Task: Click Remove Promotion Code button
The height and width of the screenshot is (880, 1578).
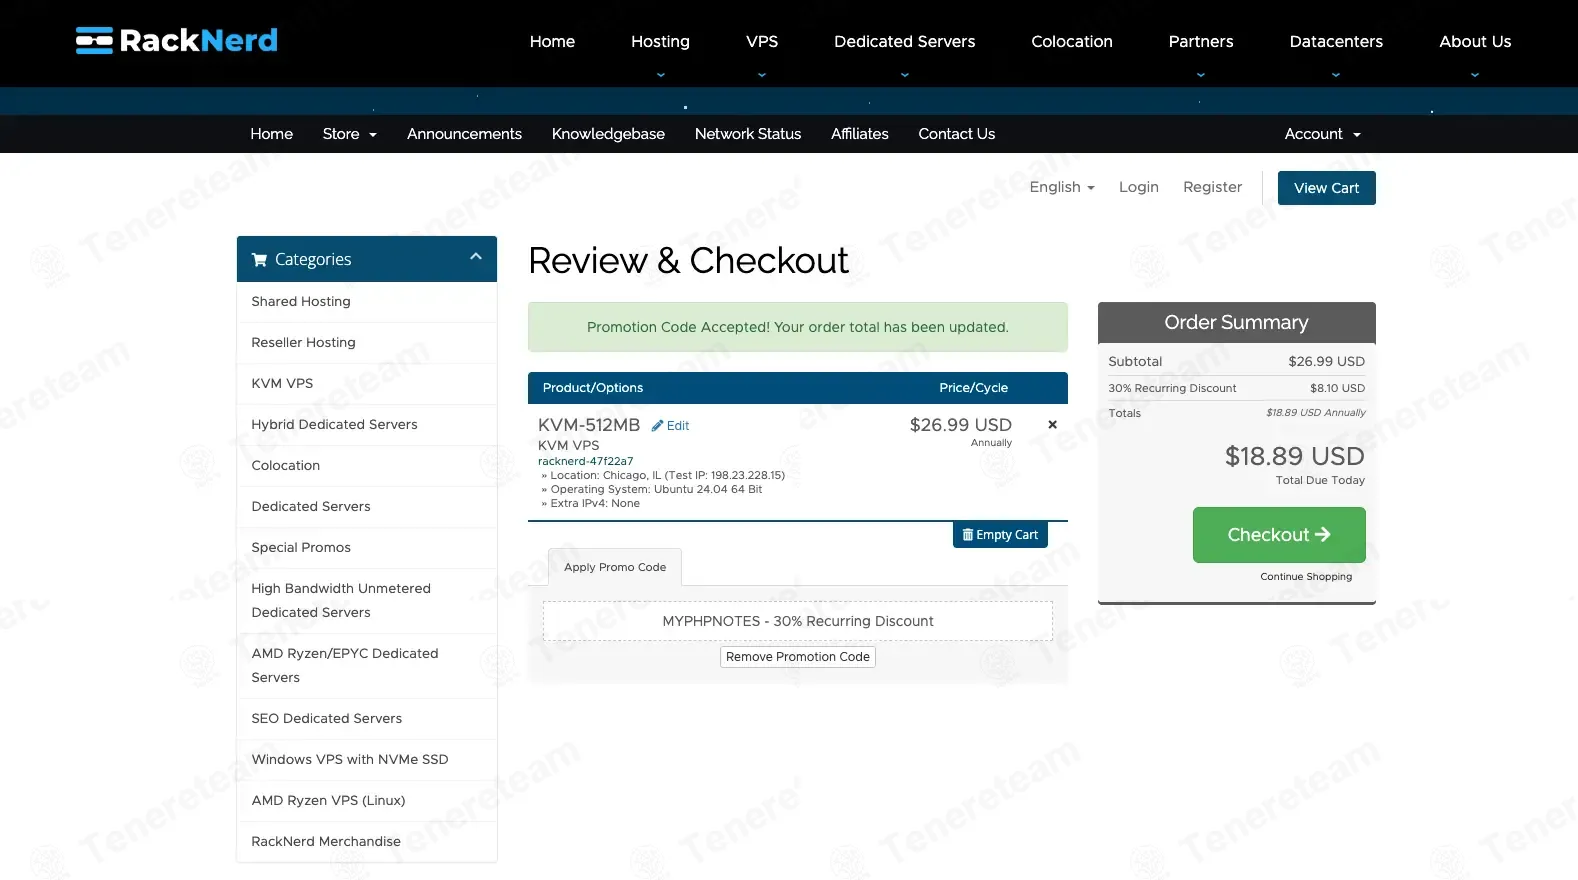Action: 797,657
